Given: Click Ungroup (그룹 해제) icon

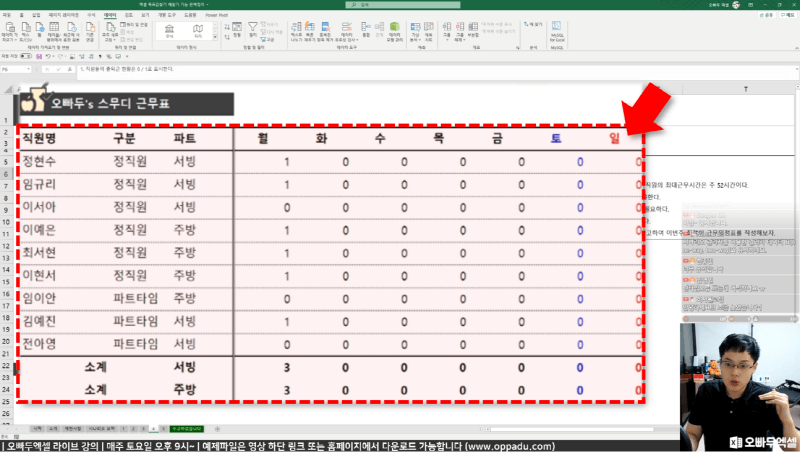Looking at the screenshot, I should 460,32.
